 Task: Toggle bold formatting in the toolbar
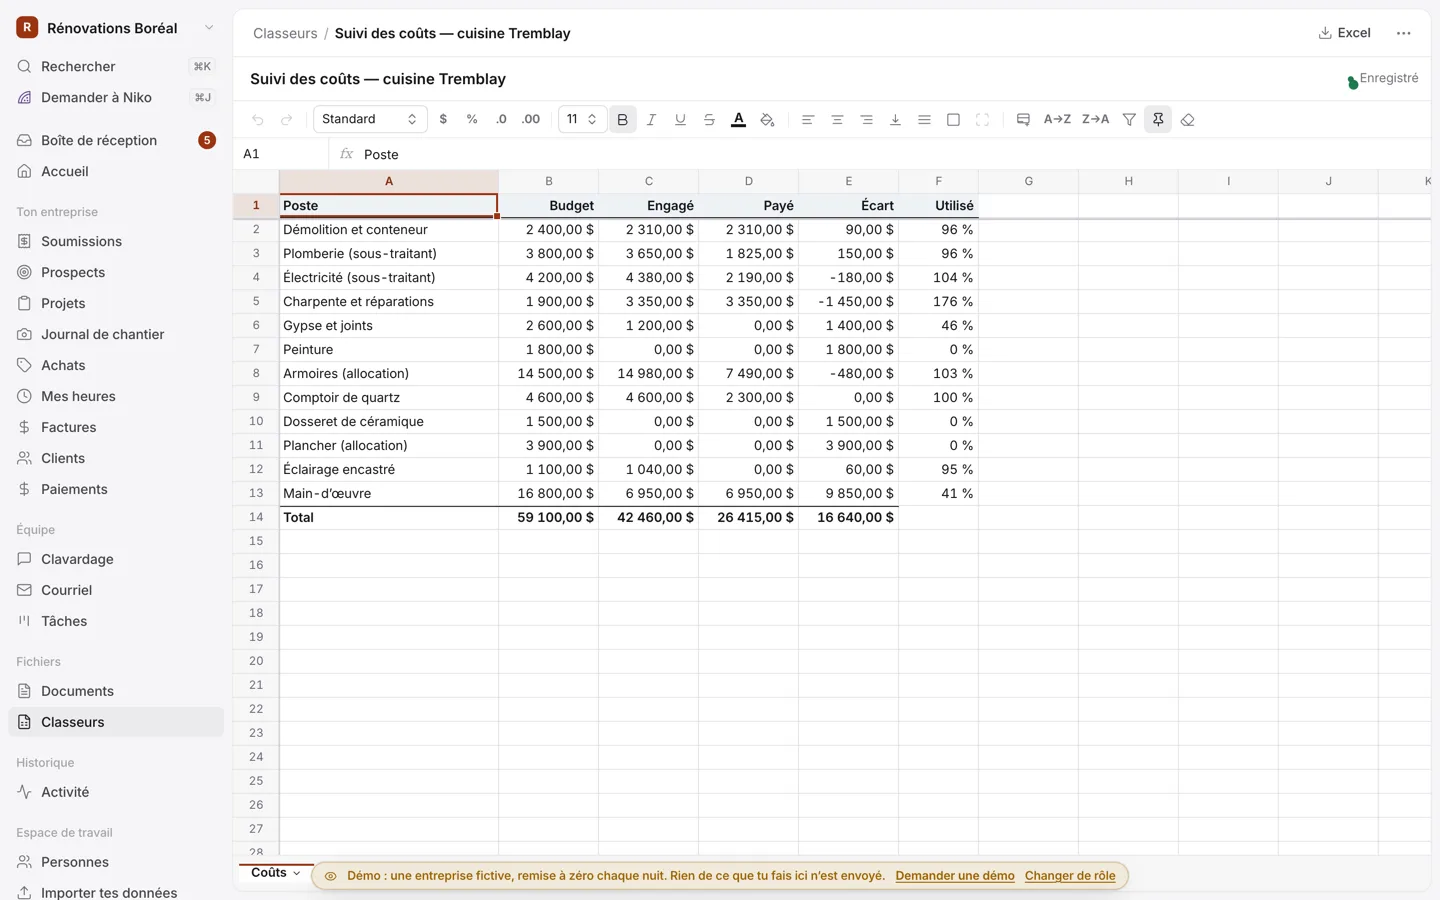tap(622, 120)
